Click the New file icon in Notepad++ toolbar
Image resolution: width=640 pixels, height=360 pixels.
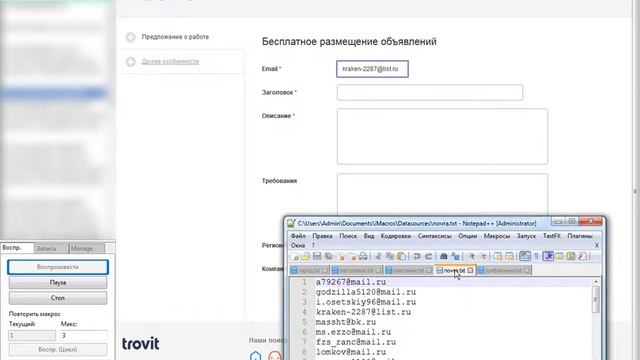294,256
